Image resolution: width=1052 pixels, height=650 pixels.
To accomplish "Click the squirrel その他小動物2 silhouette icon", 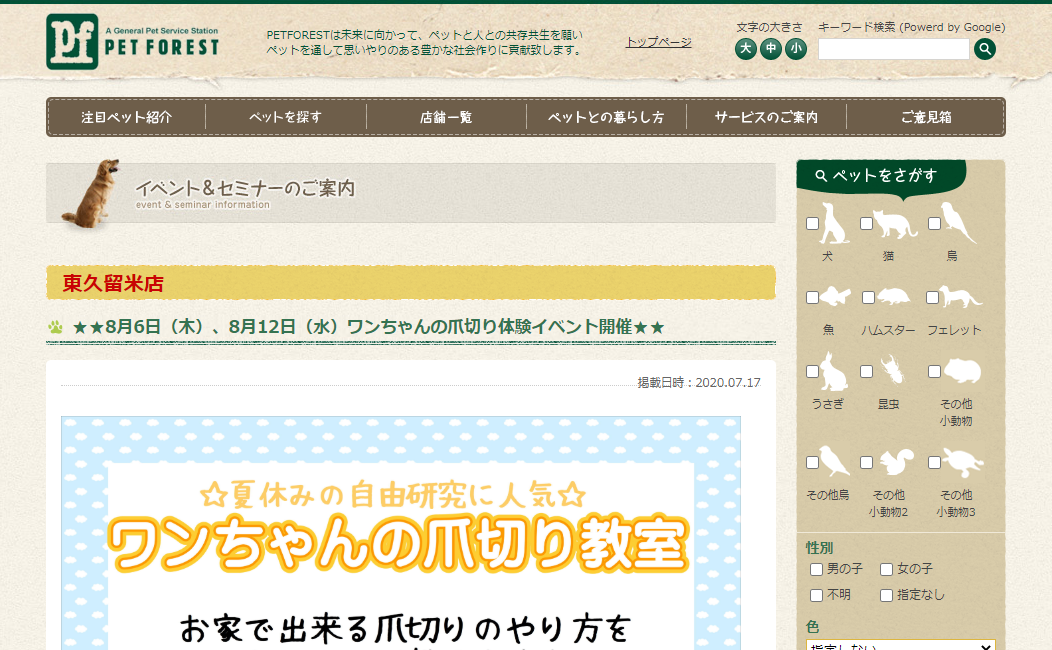I will click(x=897, y=461).
